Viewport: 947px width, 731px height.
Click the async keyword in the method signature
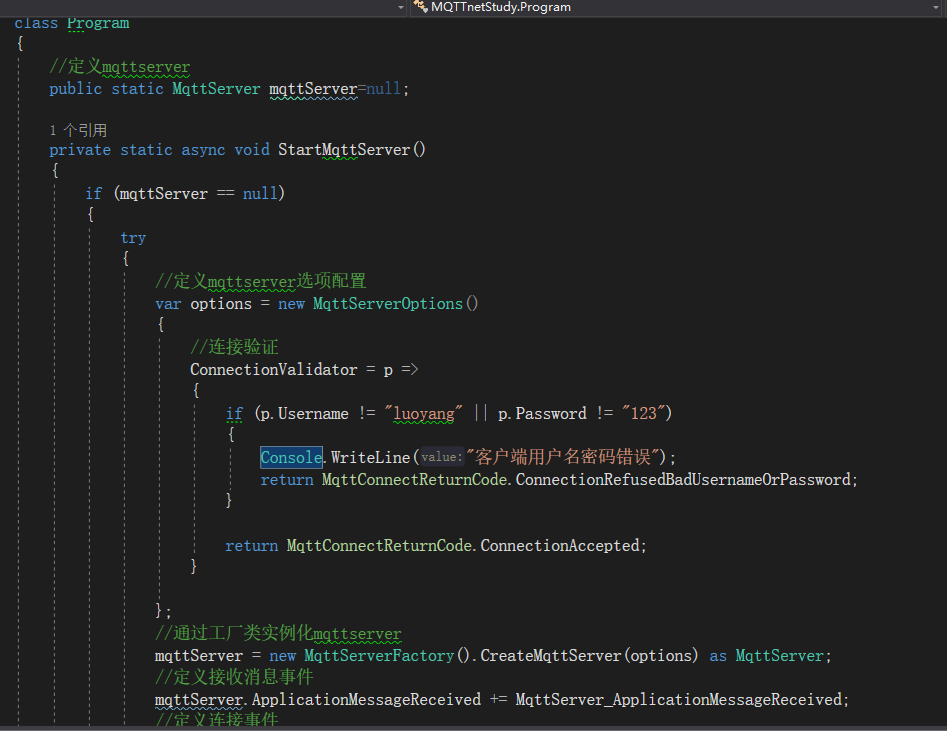click(203, 150)
